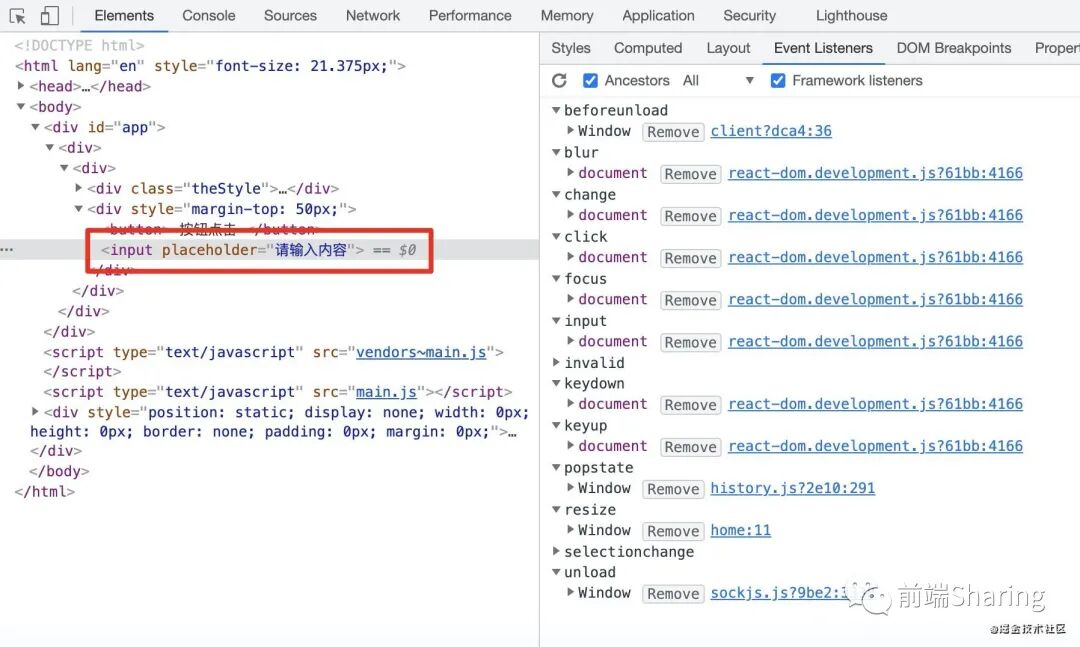Open the history.js?2e10:291 source link

[793, 488]
